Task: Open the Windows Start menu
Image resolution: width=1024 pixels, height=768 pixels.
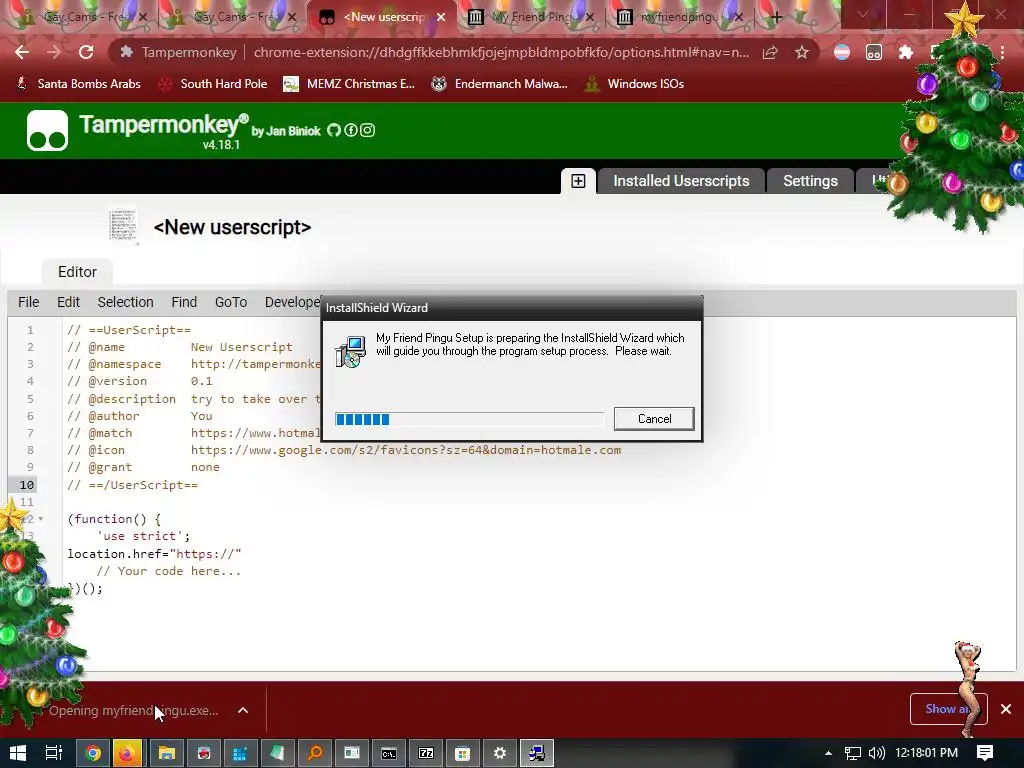Action: 18,753
